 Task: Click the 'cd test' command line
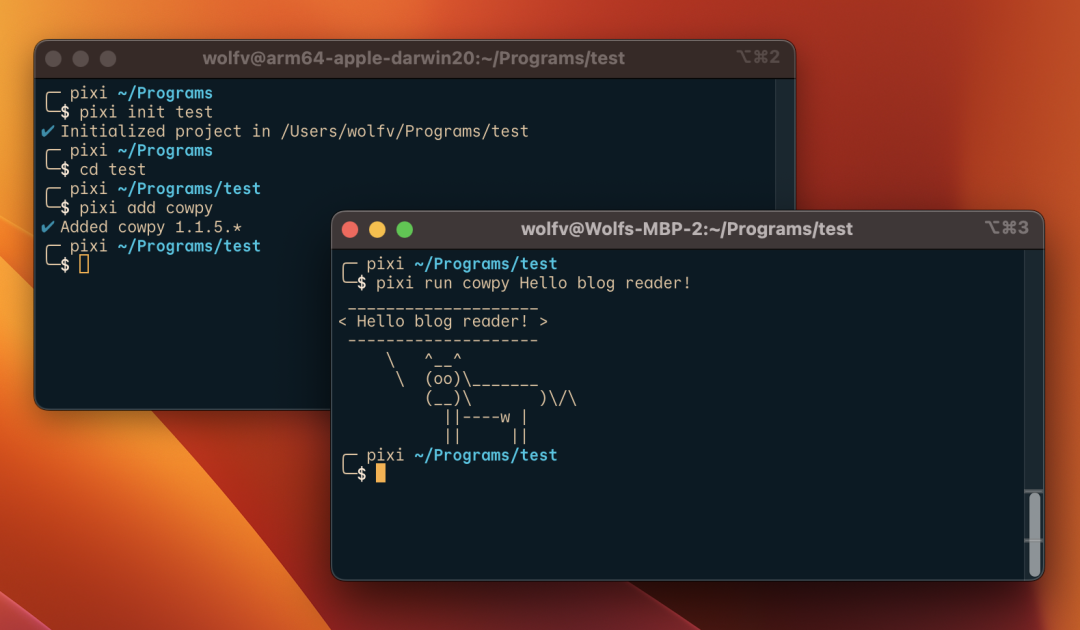coord(112,169)
